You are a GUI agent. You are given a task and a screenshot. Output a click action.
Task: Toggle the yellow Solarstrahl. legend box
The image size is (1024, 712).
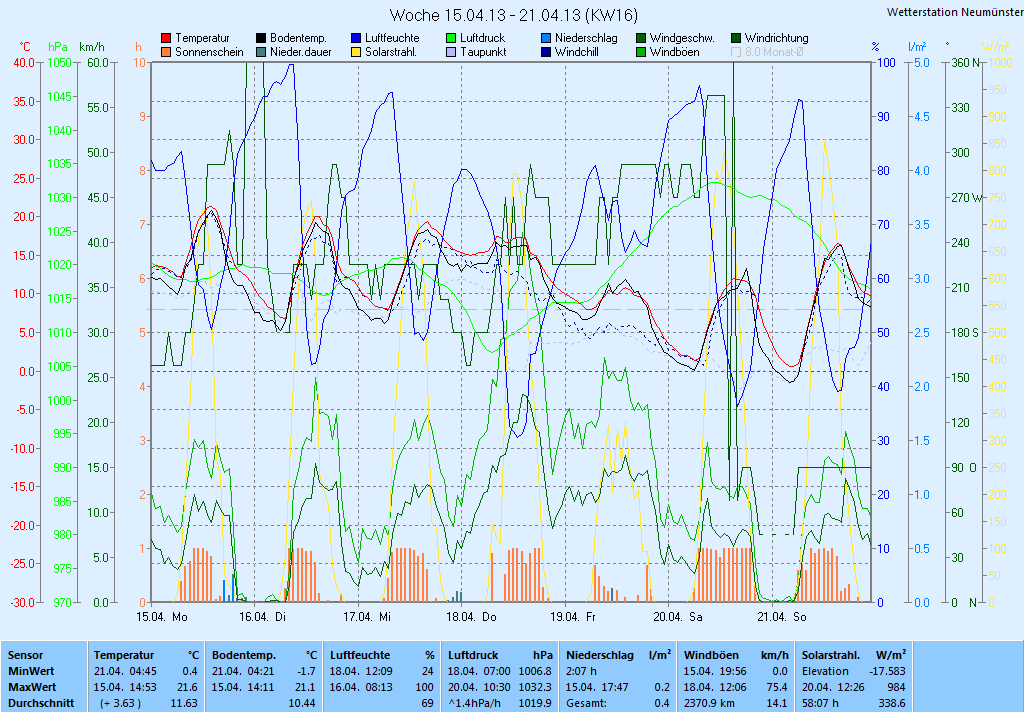point(356,52)
